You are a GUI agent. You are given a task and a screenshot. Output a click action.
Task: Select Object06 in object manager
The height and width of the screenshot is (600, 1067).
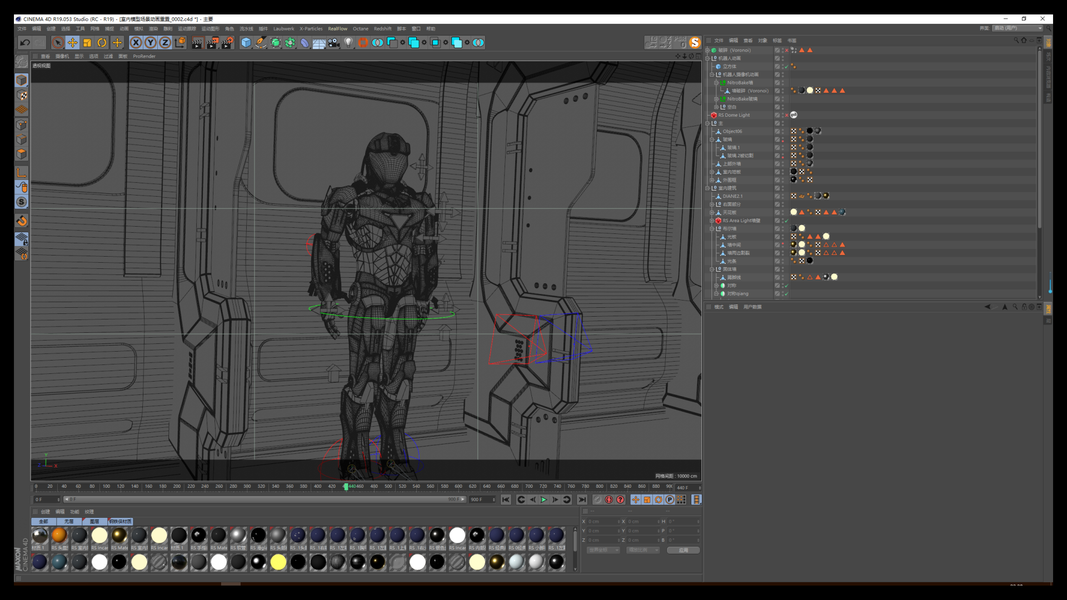coord(732,131)
